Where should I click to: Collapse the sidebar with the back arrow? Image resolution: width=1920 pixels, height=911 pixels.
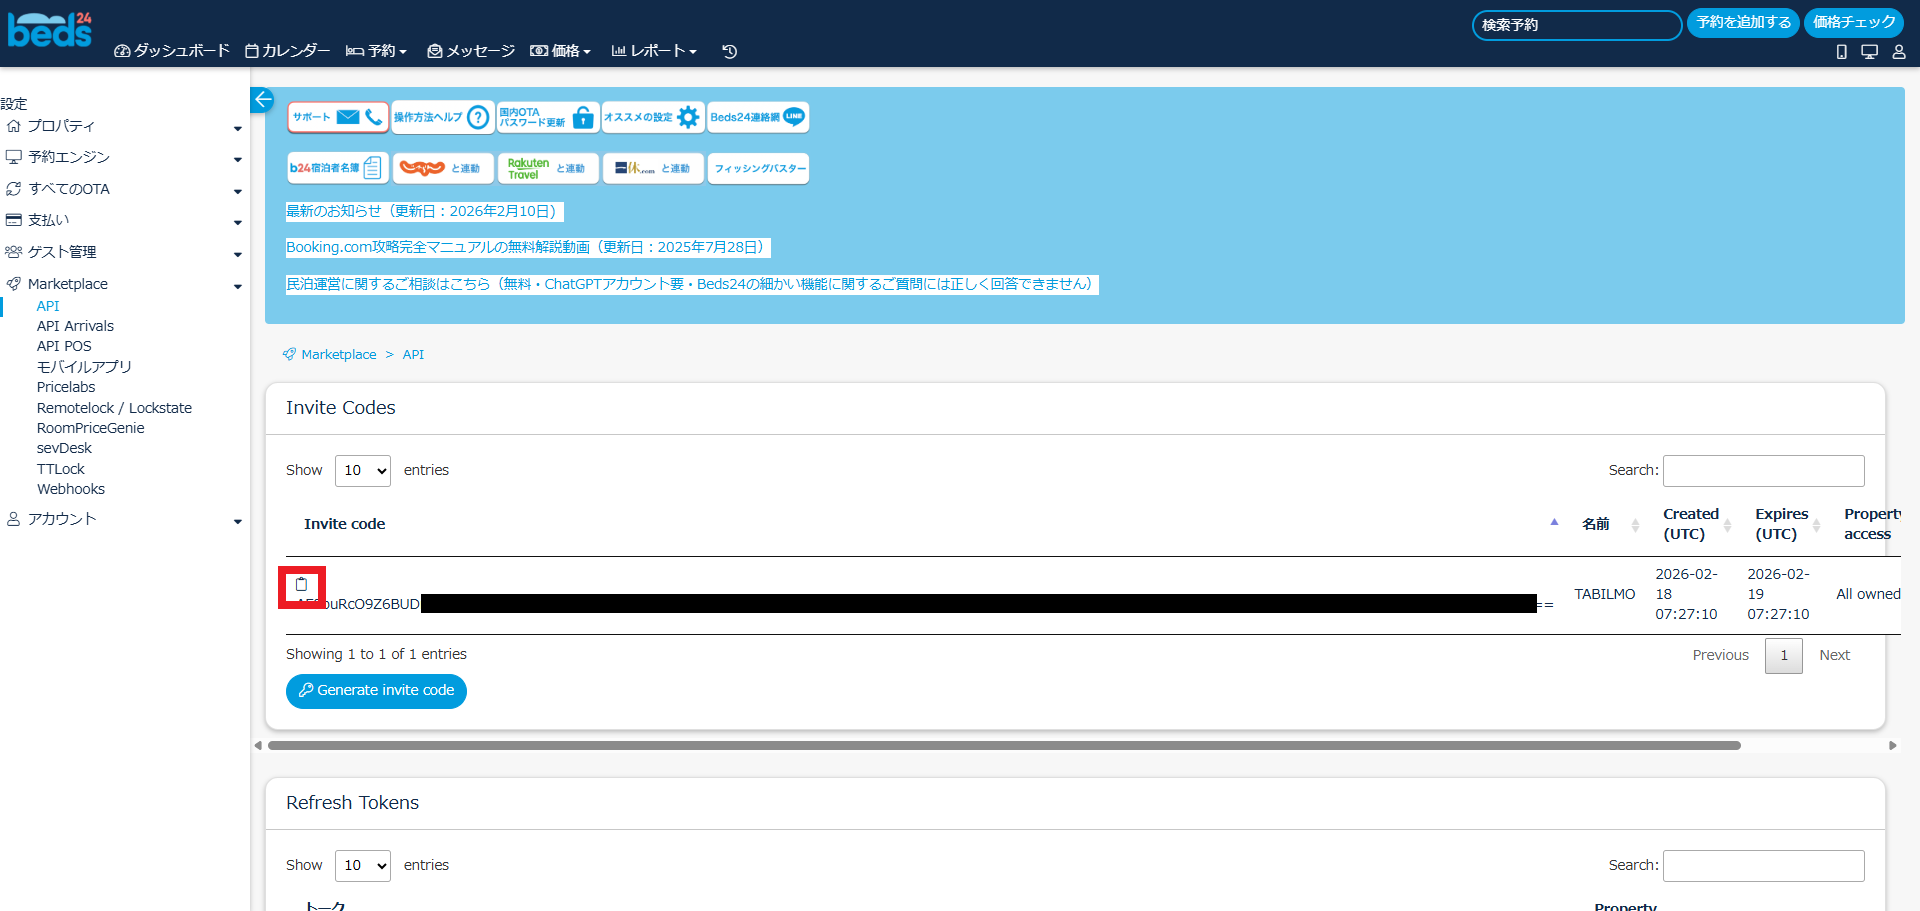[x=262, y=99]
